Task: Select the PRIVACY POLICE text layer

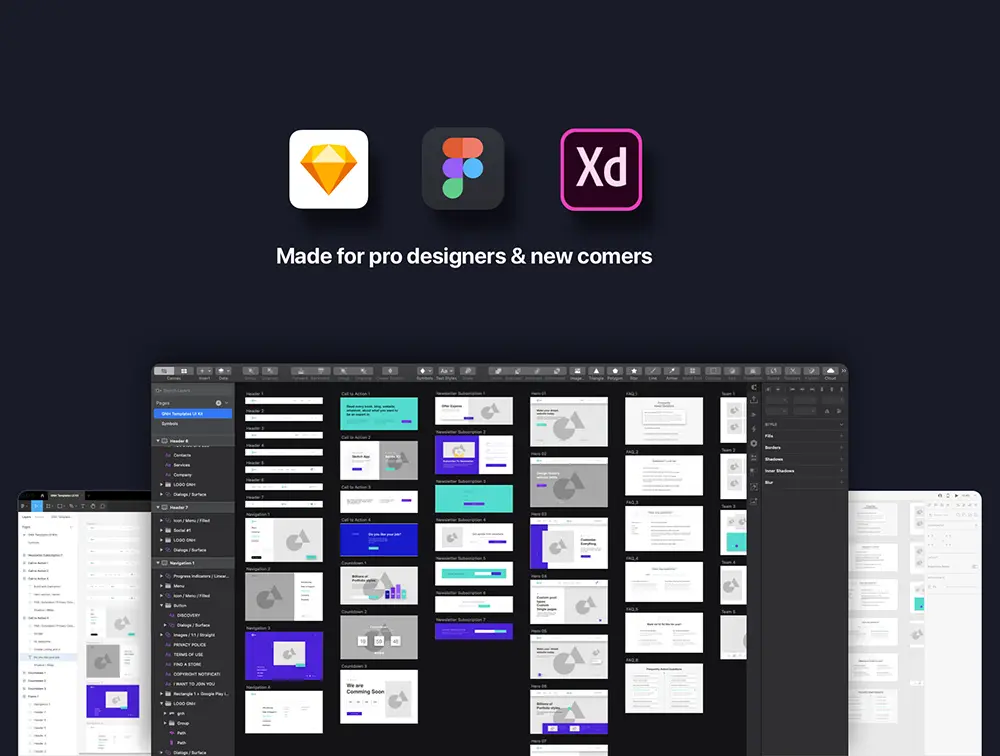Action: click(192, 645)
